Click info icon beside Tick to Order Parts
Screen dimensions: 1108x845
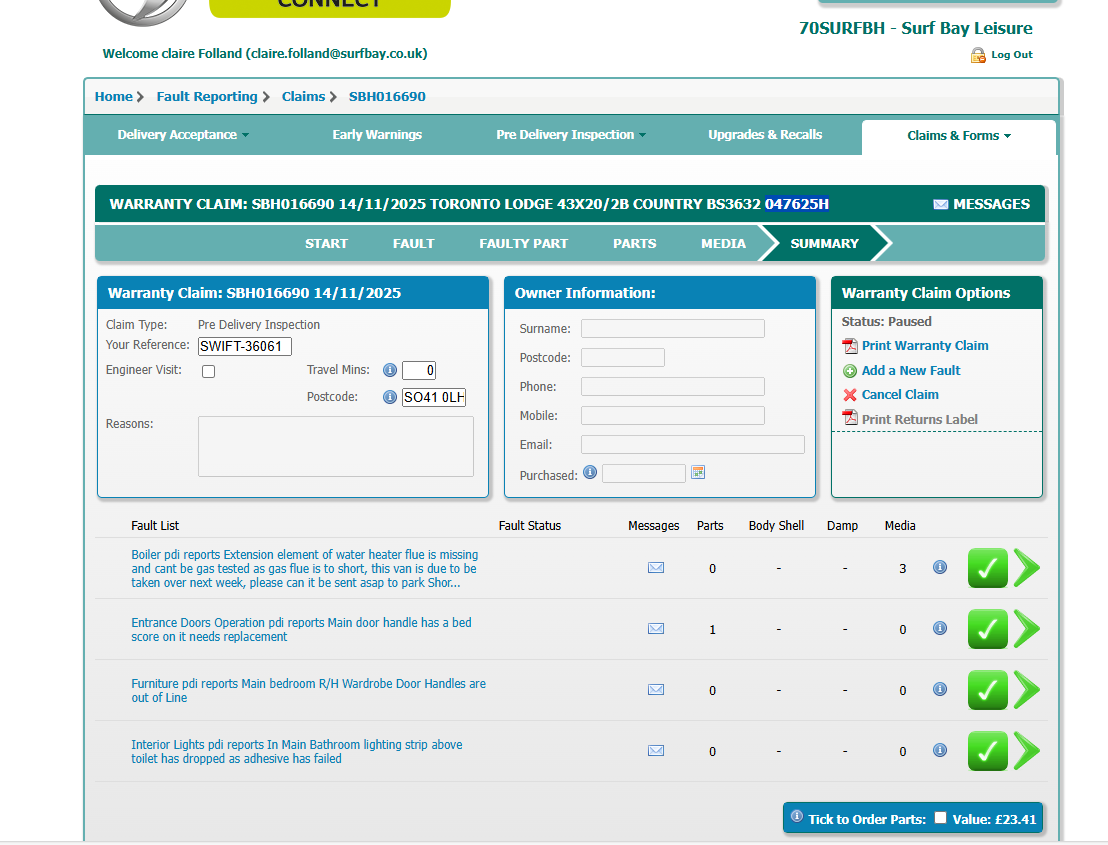pos(796,816)
